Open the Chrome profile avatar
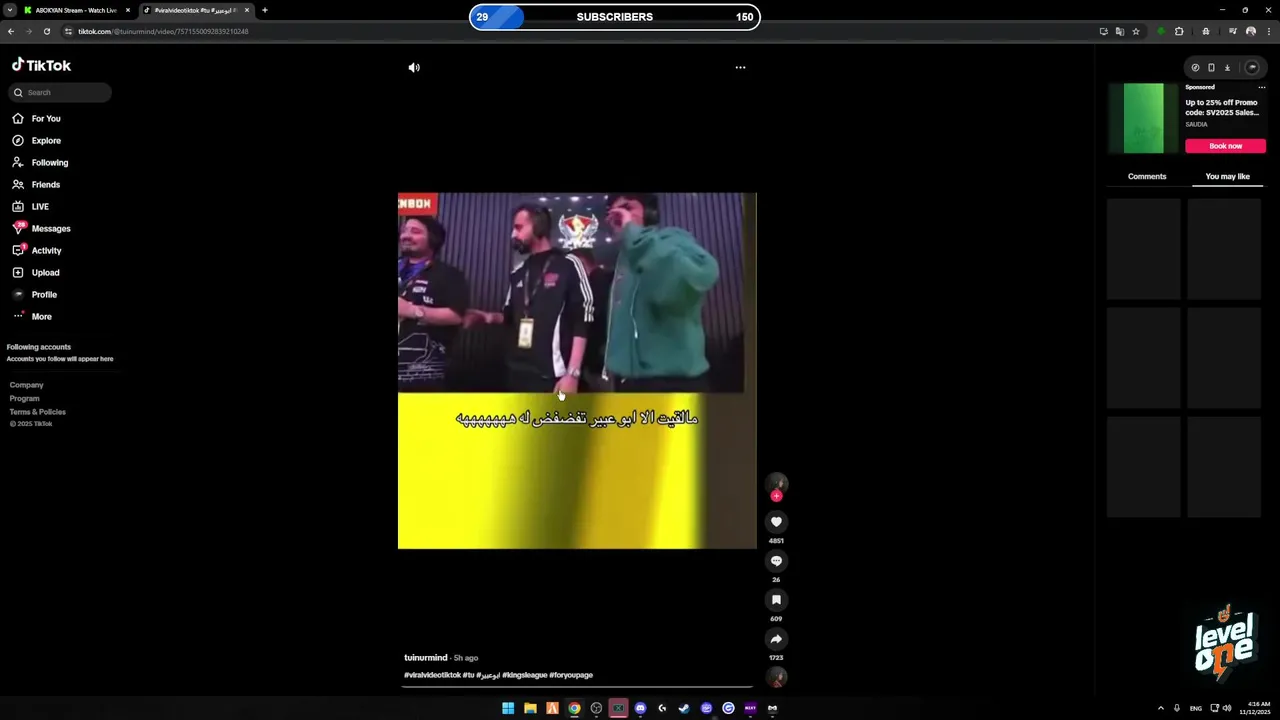Image resolution: width=1280 pixels, height=720 pixels. pos(1251,31)
